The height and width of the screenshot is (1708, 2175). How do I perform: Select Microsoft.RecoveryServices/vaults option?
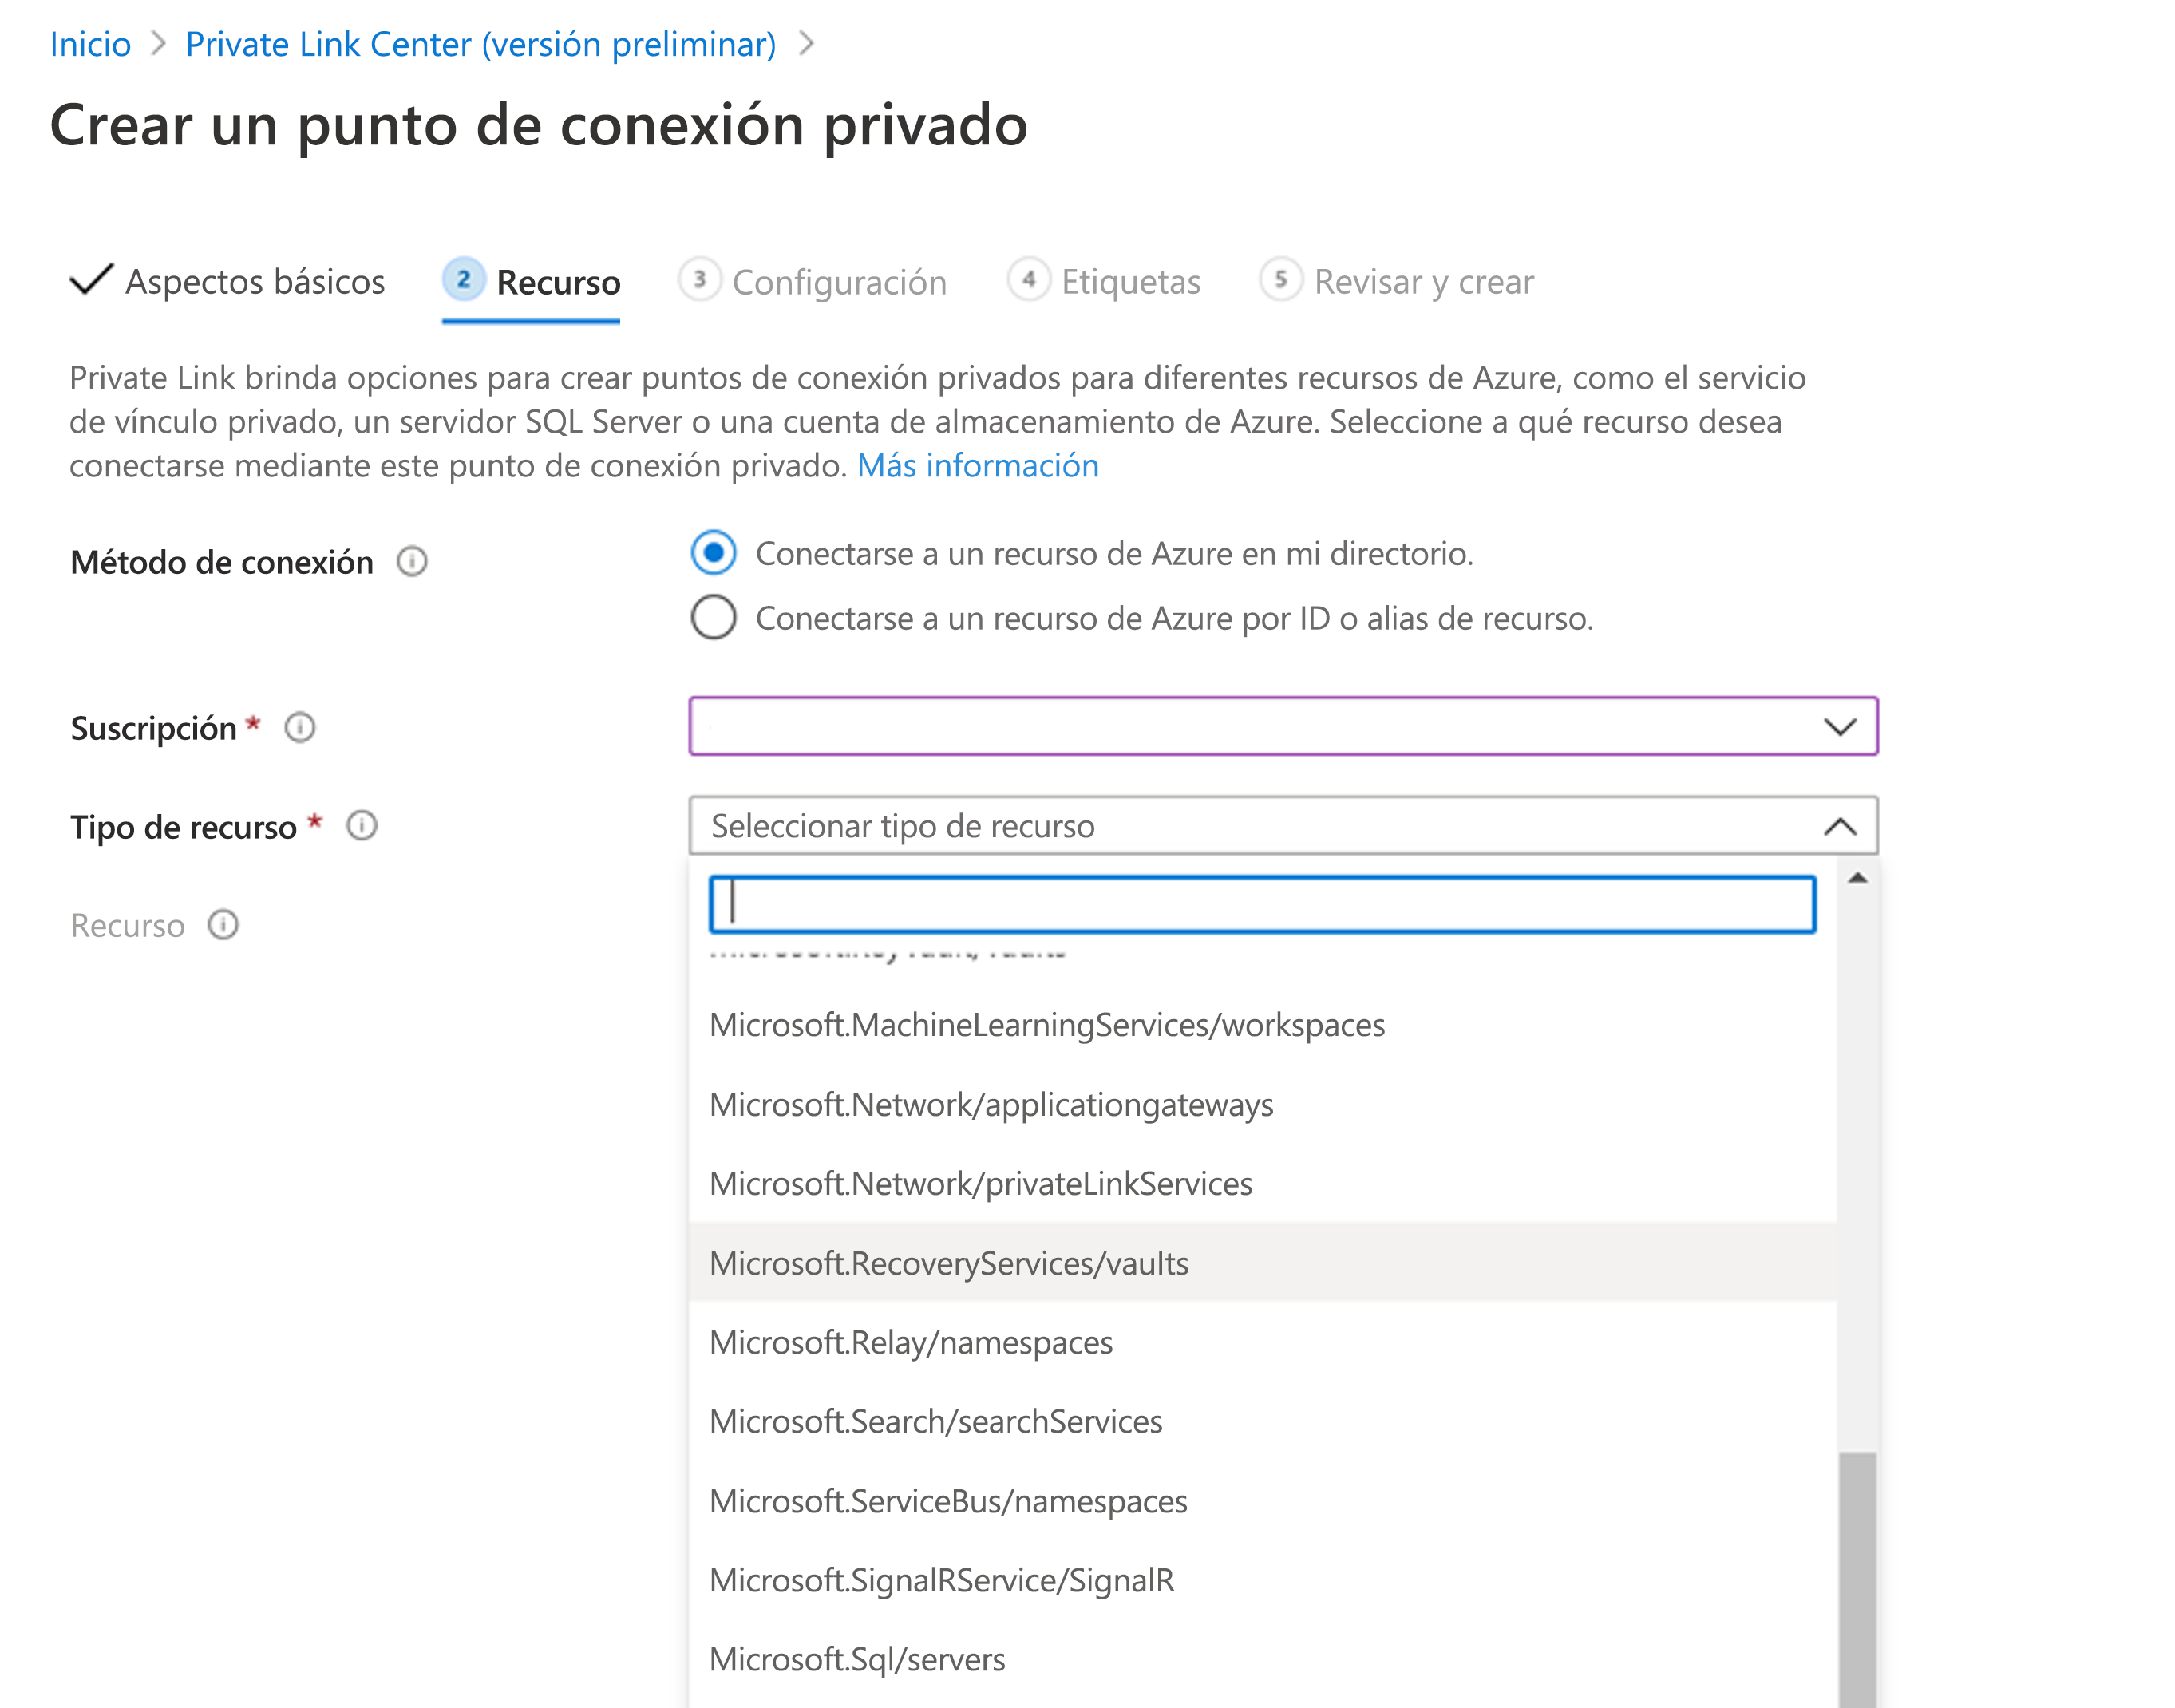coord(1262,1263)
